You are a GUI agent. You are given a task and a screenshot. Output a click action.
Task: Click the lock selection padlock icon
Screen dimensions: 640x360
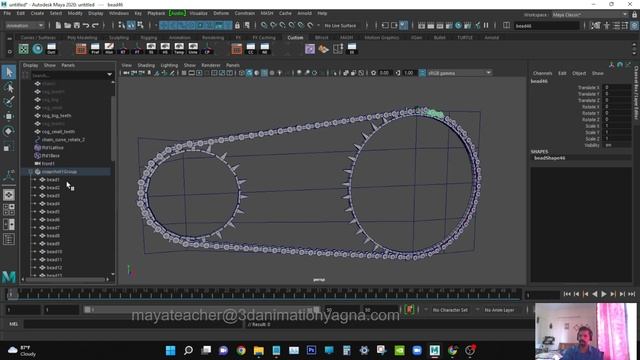237,25
